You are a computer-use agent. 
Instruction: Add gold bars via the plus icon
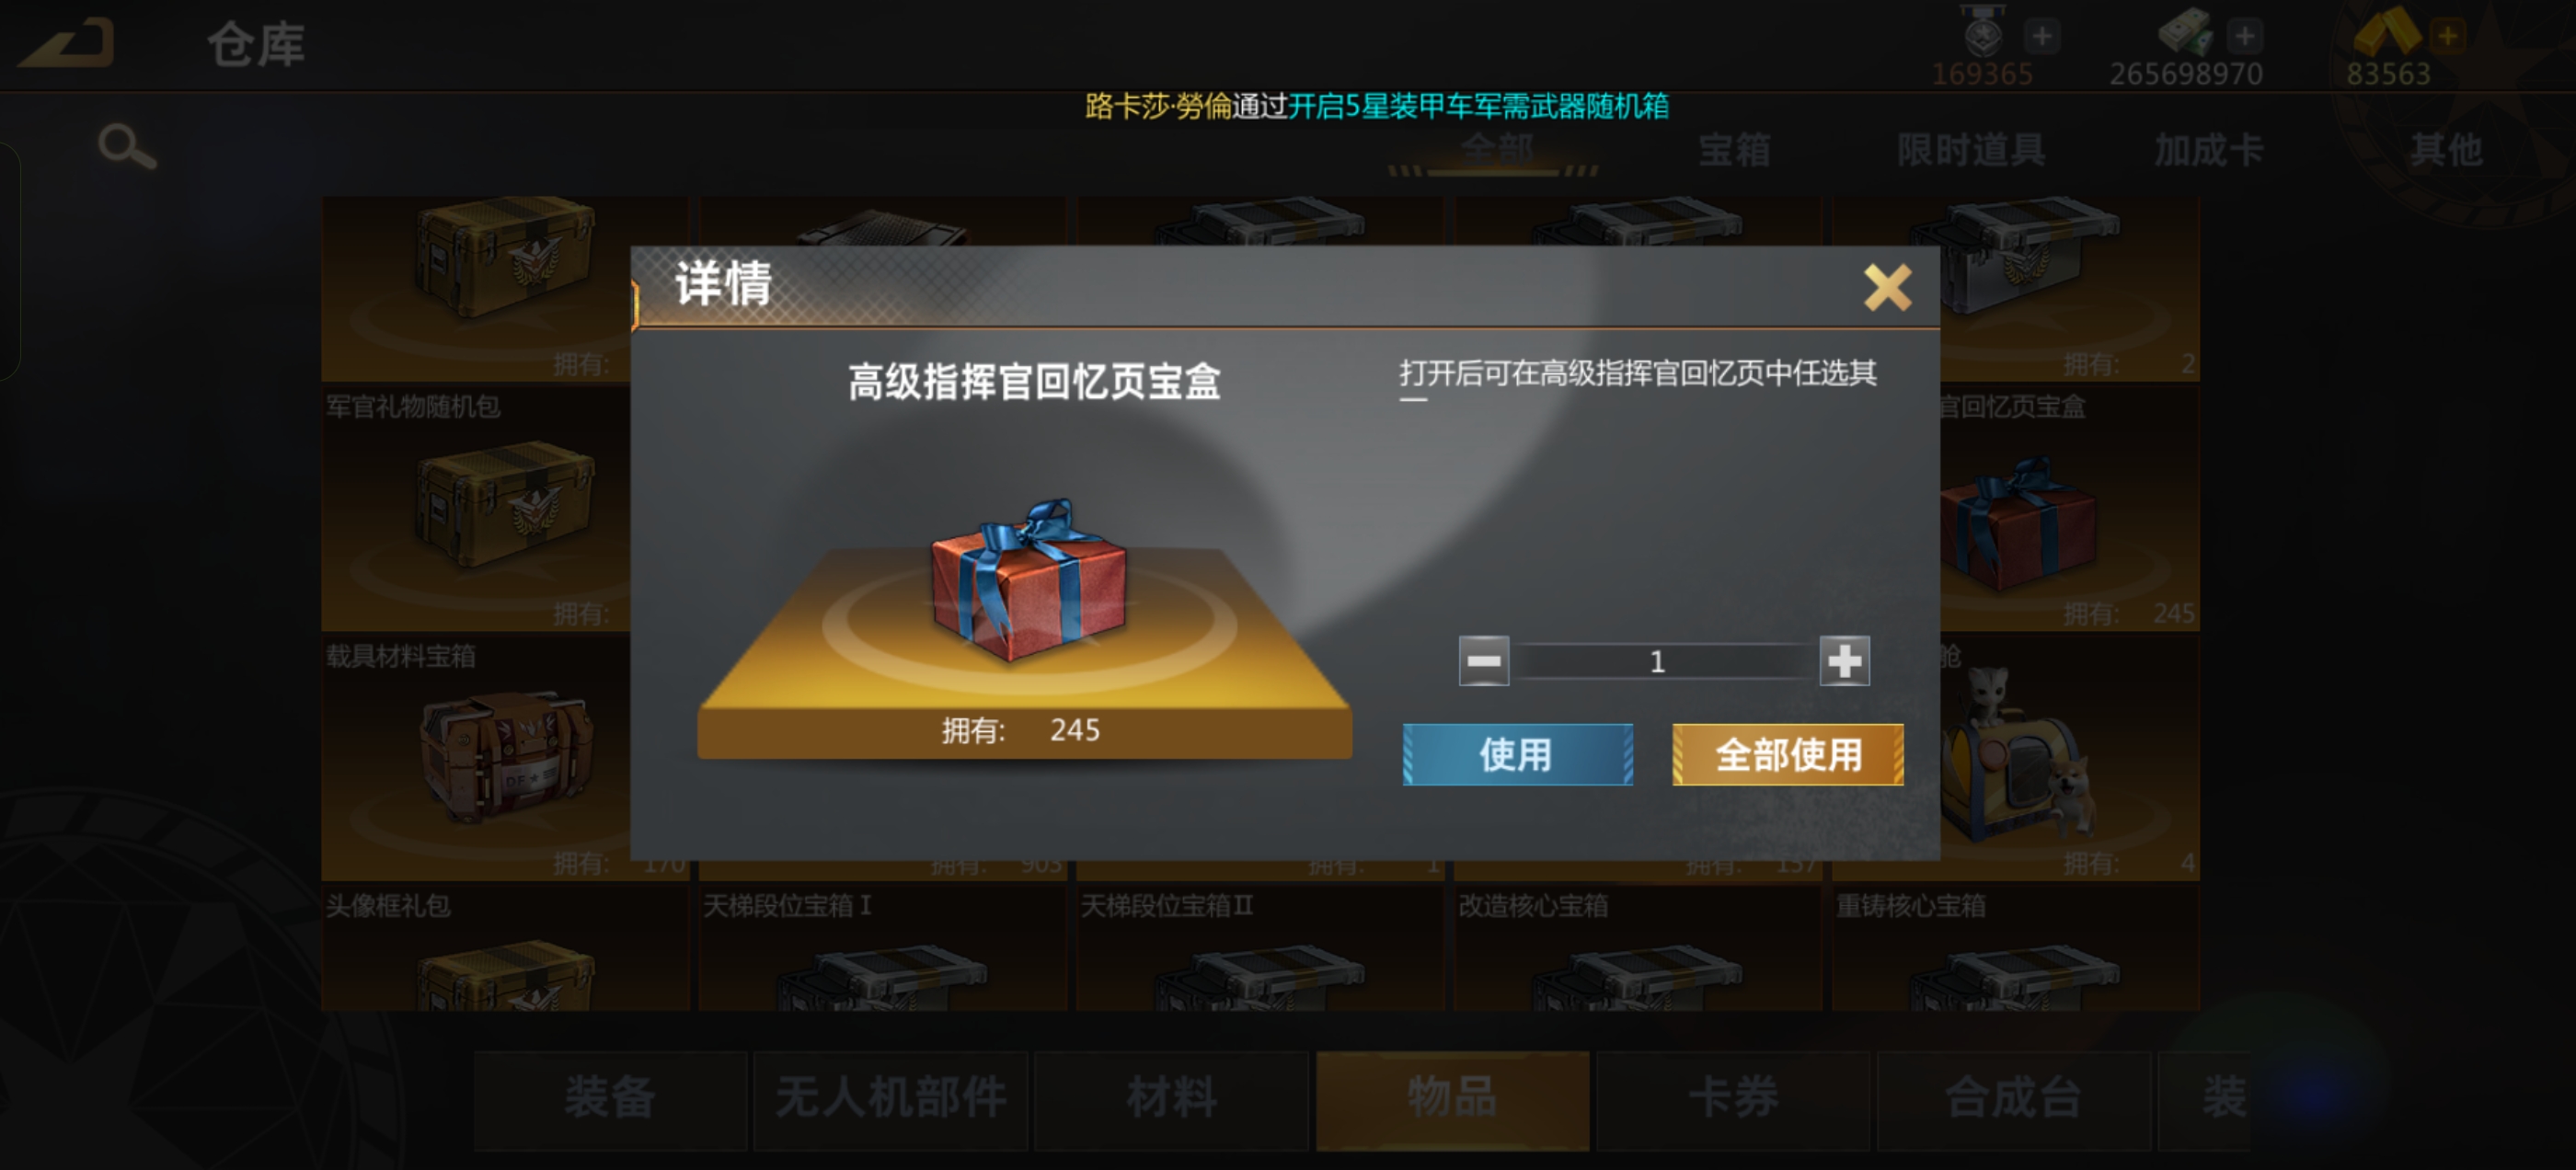2447,36
